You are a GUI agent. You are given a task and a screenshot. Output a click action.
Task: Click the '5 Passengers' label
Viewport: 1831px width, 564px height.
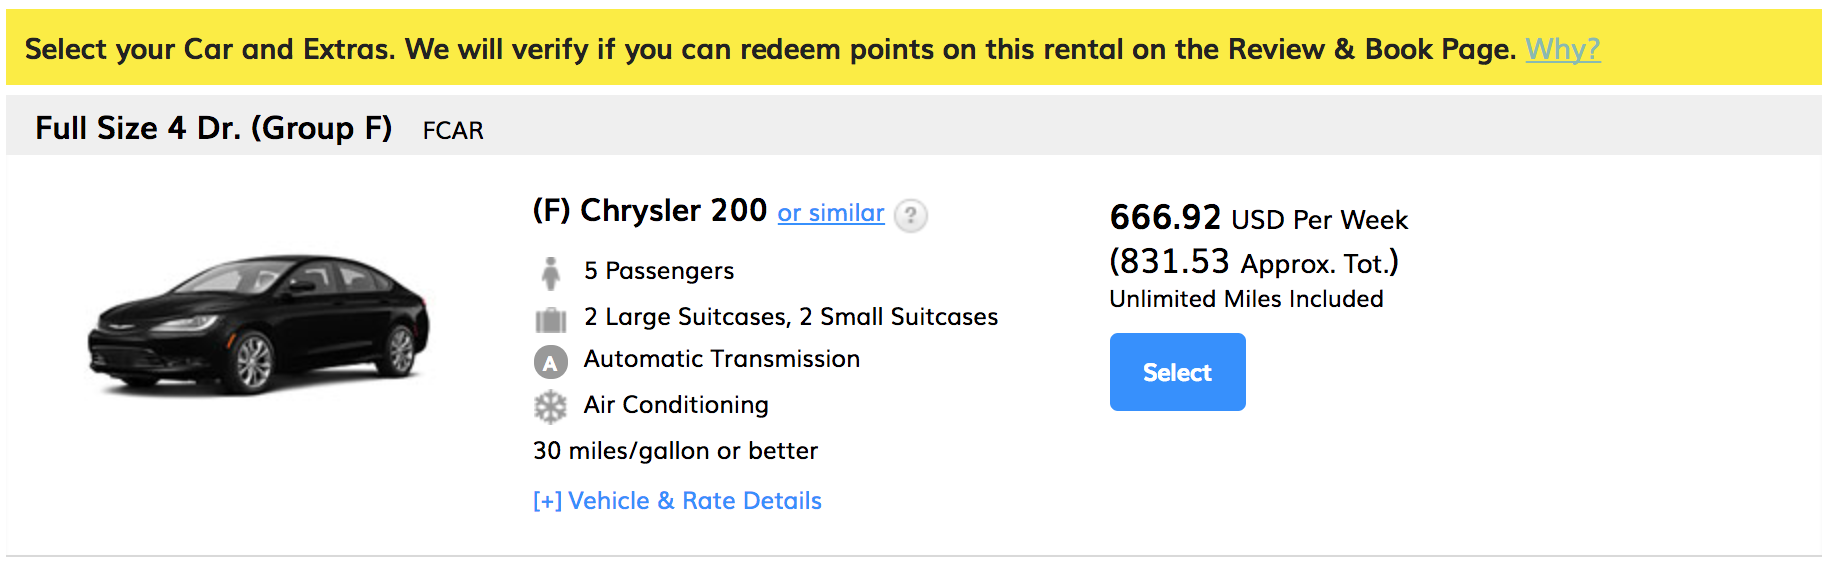click(x=659, y=271)
